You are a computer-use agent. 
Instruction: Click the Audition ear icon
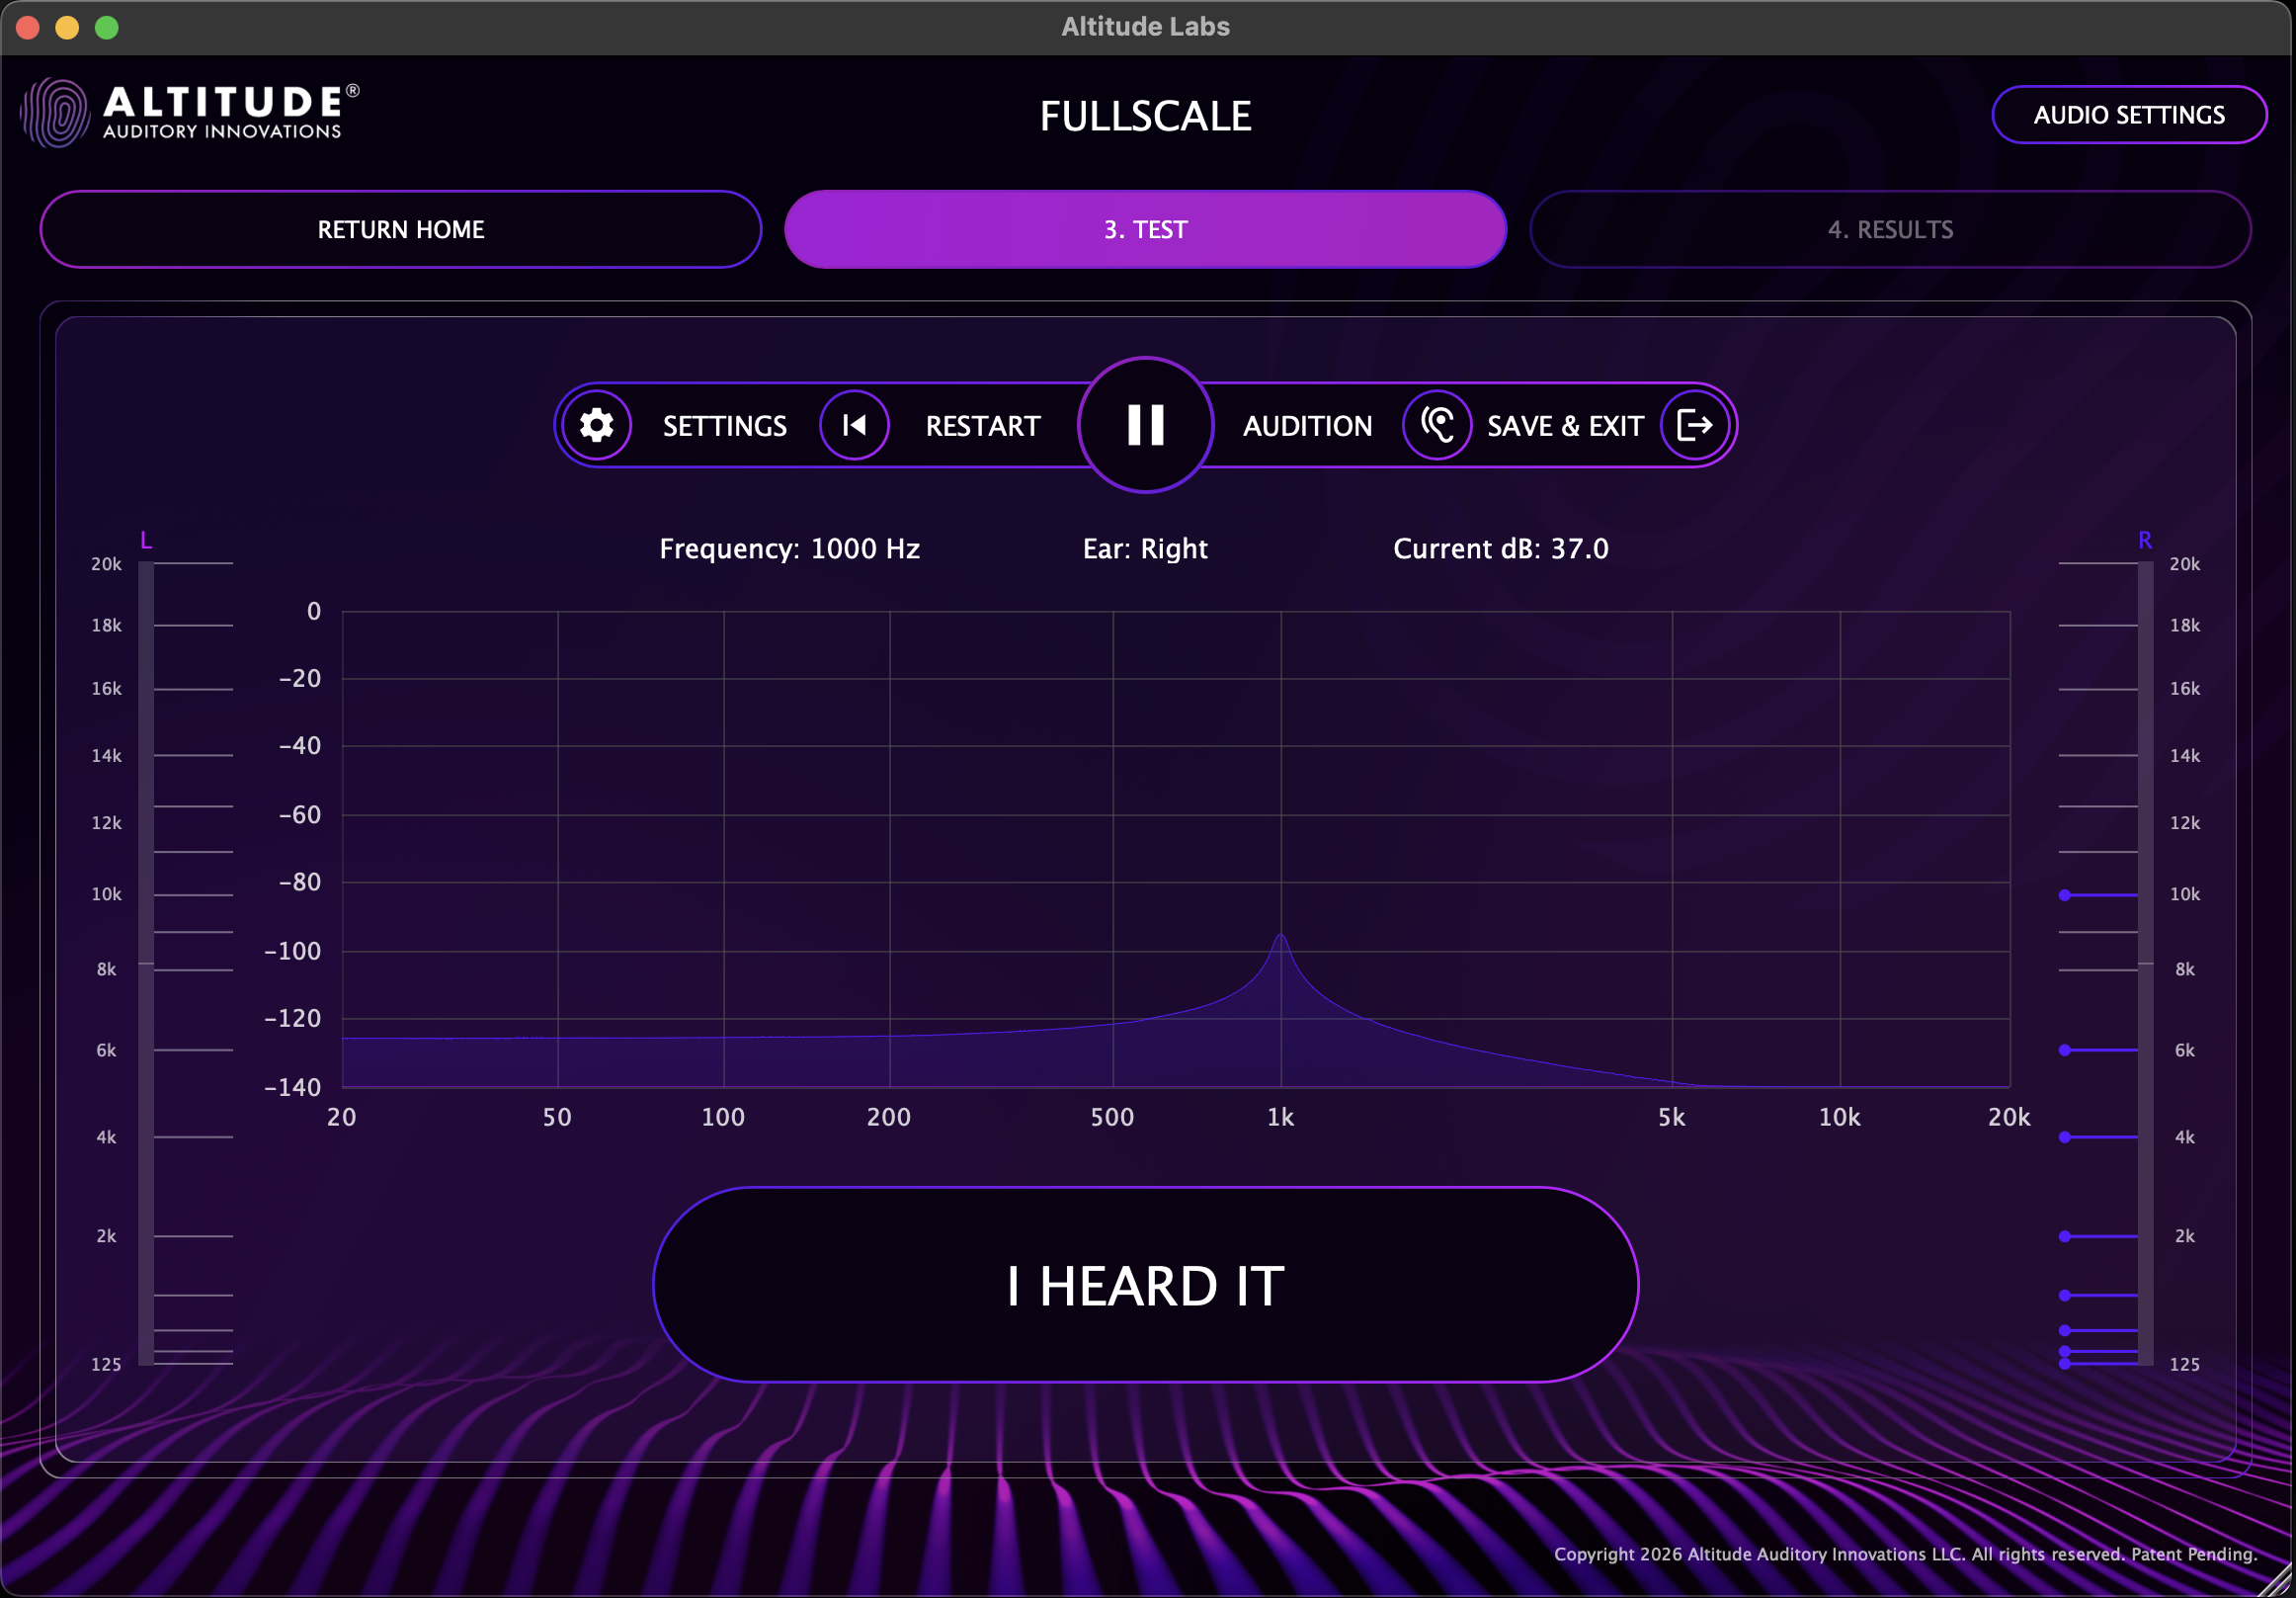1438,425
